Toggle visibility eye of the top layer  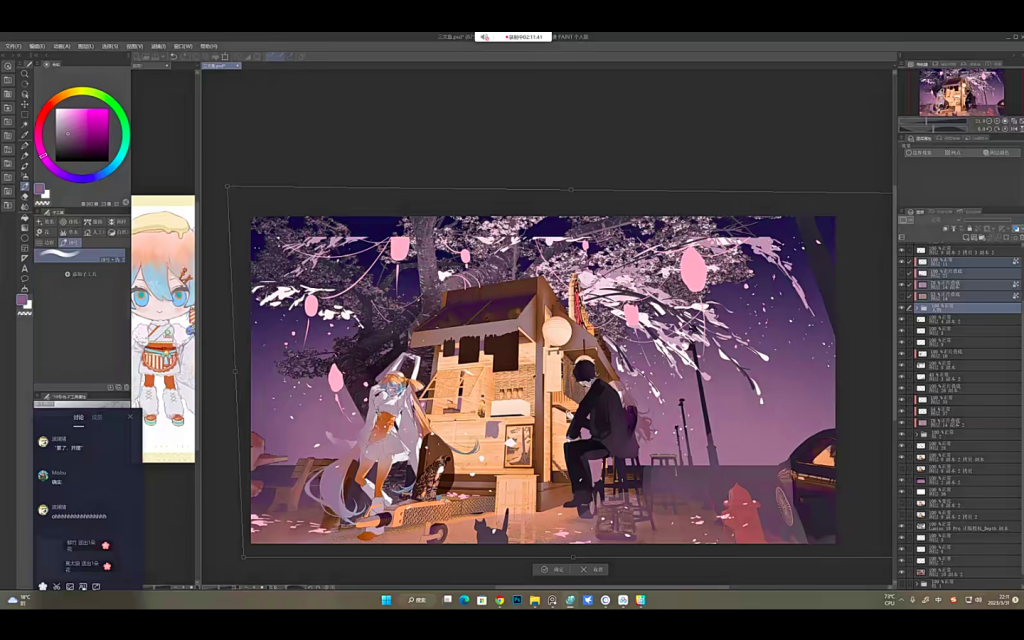pos(901,249)
